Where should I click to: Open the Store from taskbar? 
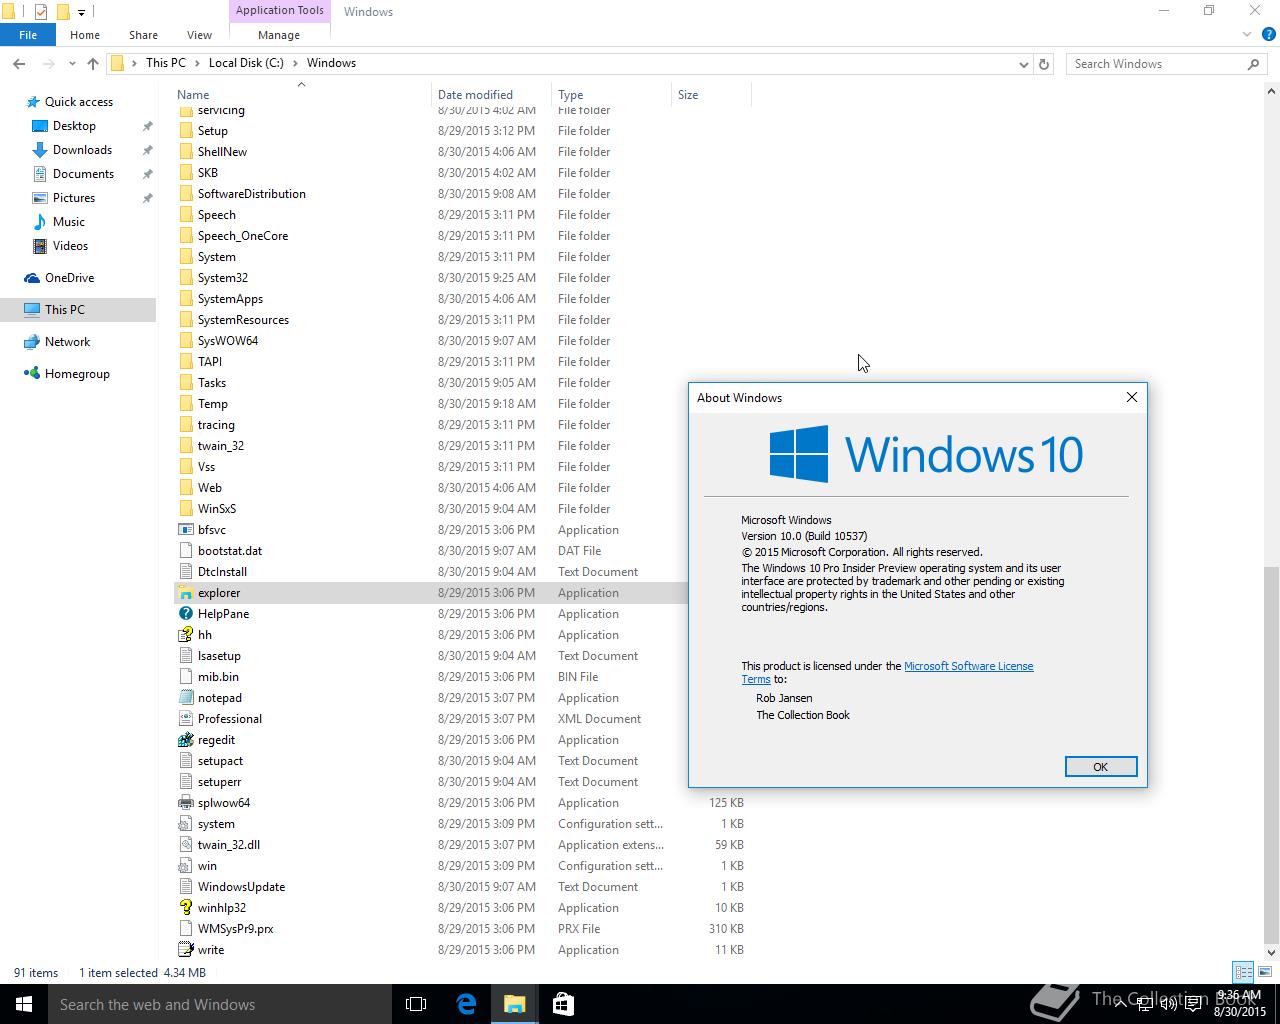(x=563, y=1004)
